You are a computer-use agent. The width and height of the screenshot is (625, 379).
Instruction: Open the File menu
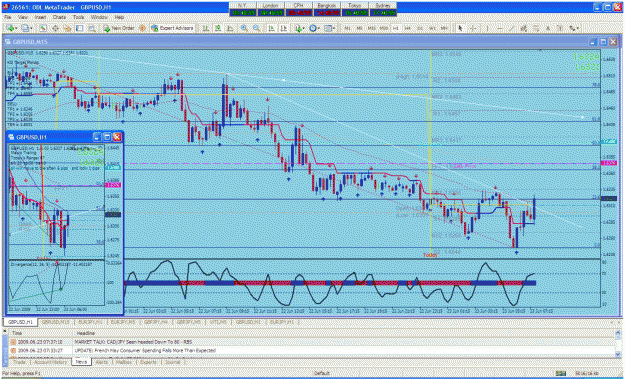tap(7, 18)
